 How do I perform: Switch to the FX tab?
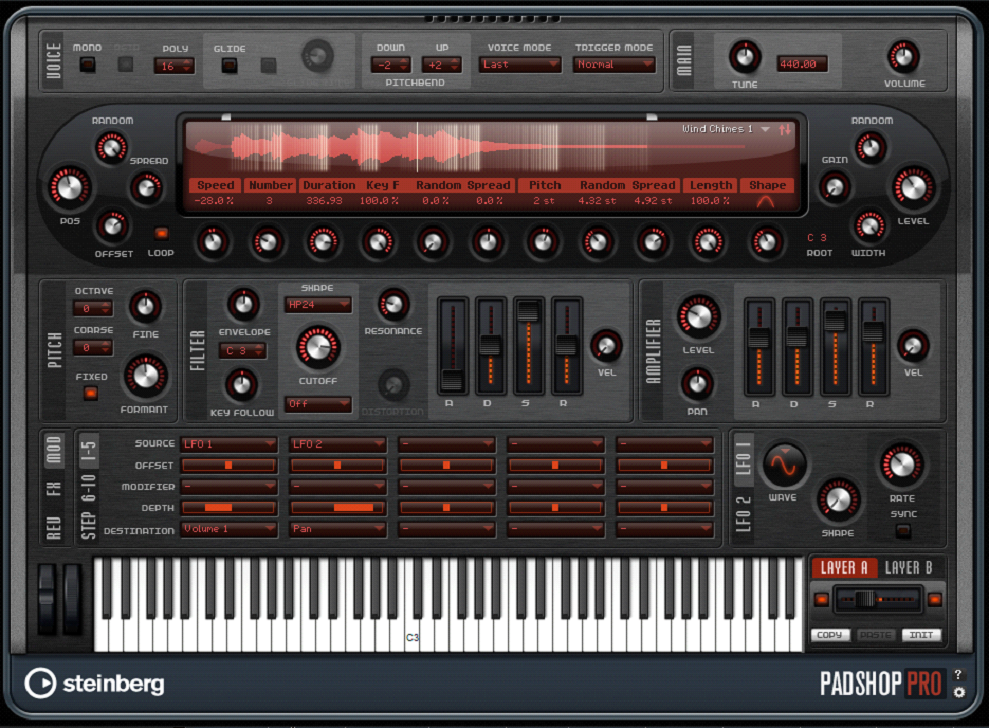pos(54,489)
